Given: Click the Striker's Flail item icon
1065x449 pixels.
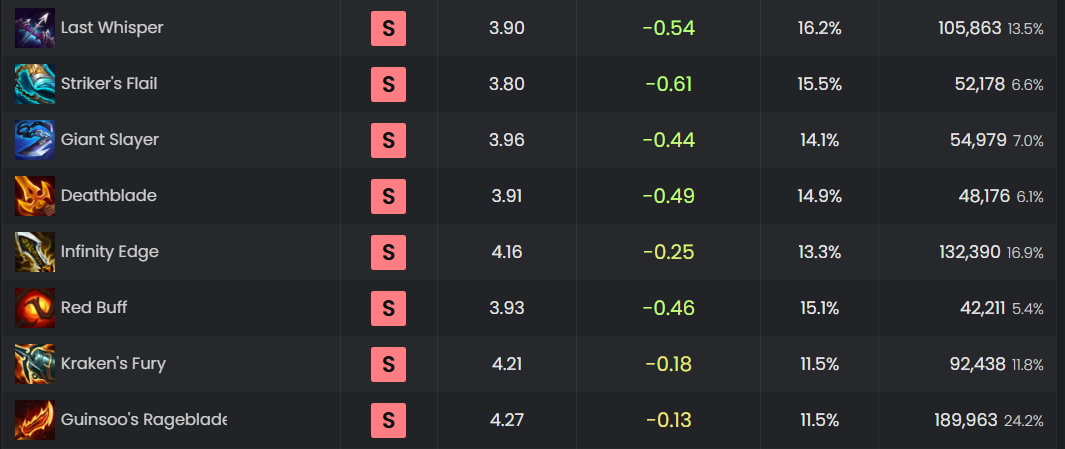Looking at the screenshot, I should (x=34, y=84).
